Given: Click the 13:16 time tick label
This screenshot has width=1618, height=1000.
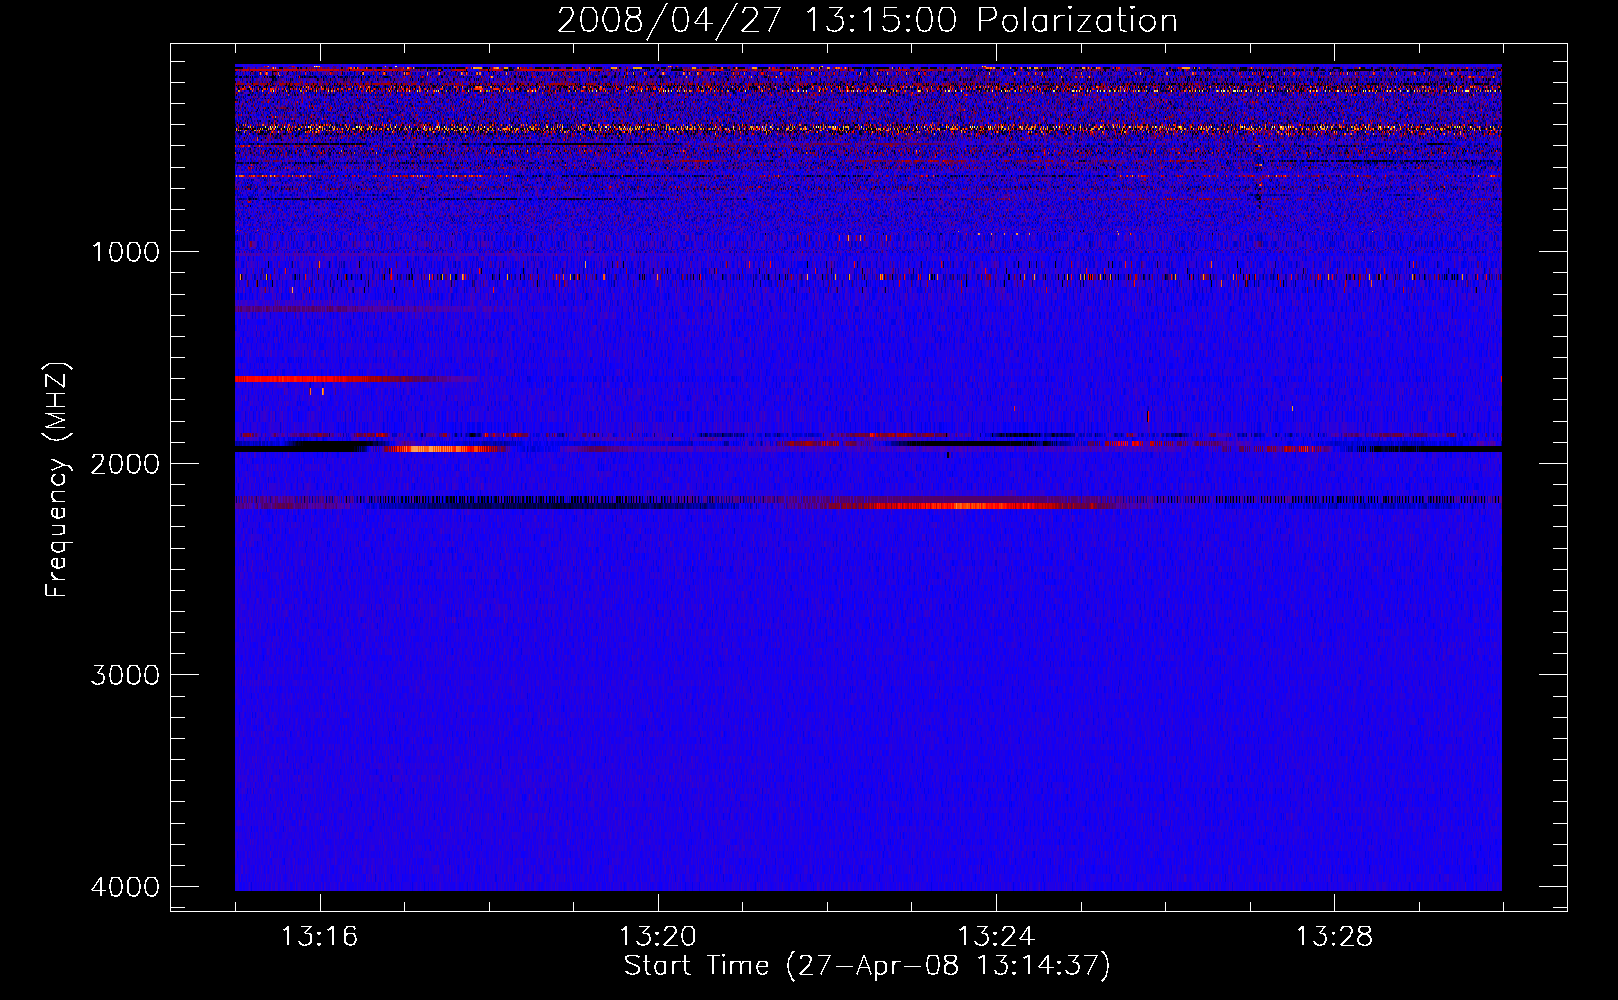Looking at the screenshot, I should (x=320, y=937).
